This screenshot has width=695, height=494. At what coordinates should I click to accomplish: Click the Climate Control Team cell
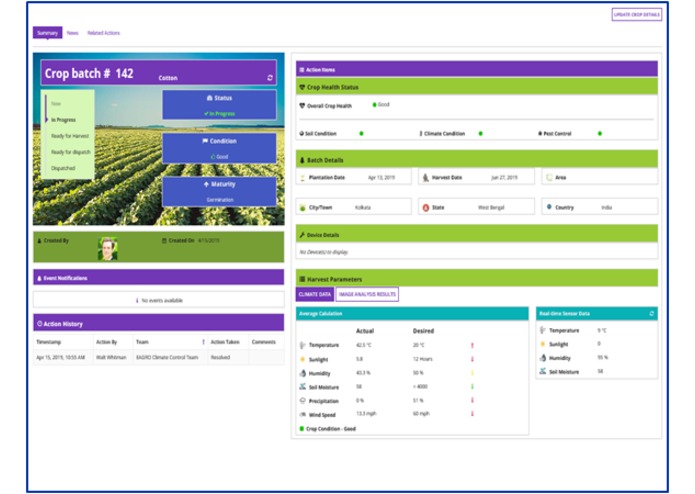[x=167, y=357]
